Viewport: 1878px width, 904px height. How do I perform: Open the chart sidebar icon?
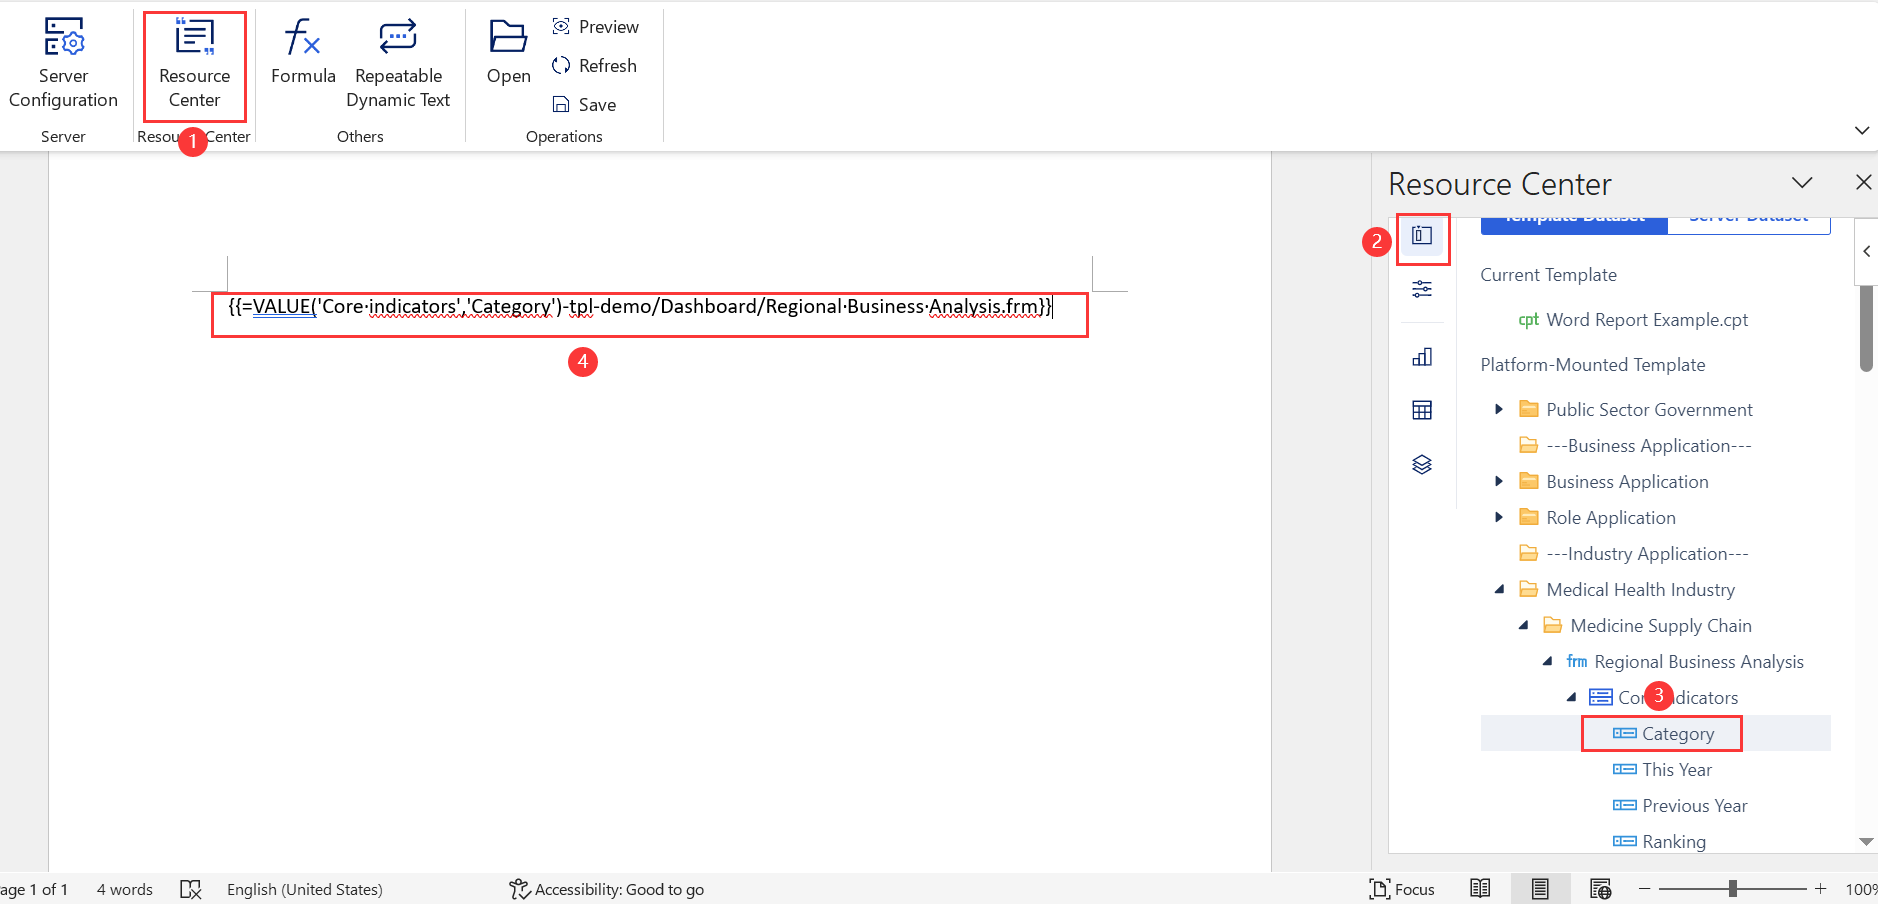(x=1422, y=357)
